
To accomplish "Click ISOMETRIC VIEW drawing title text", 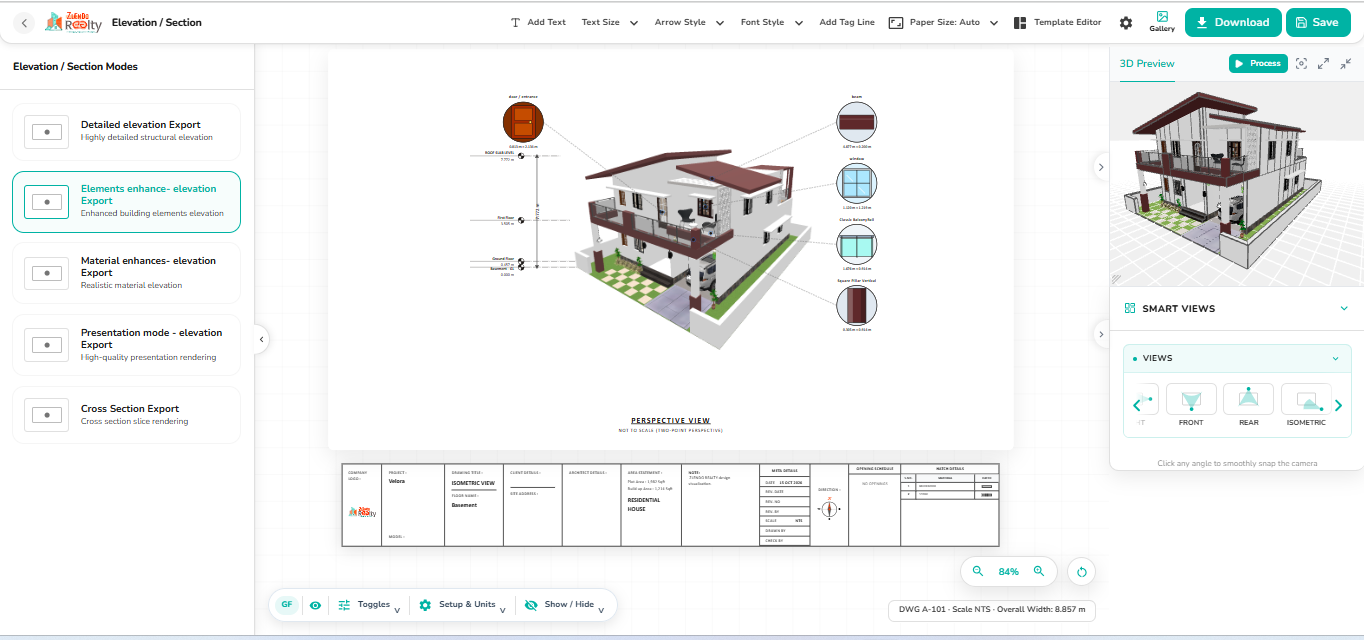I will (473, 483).
